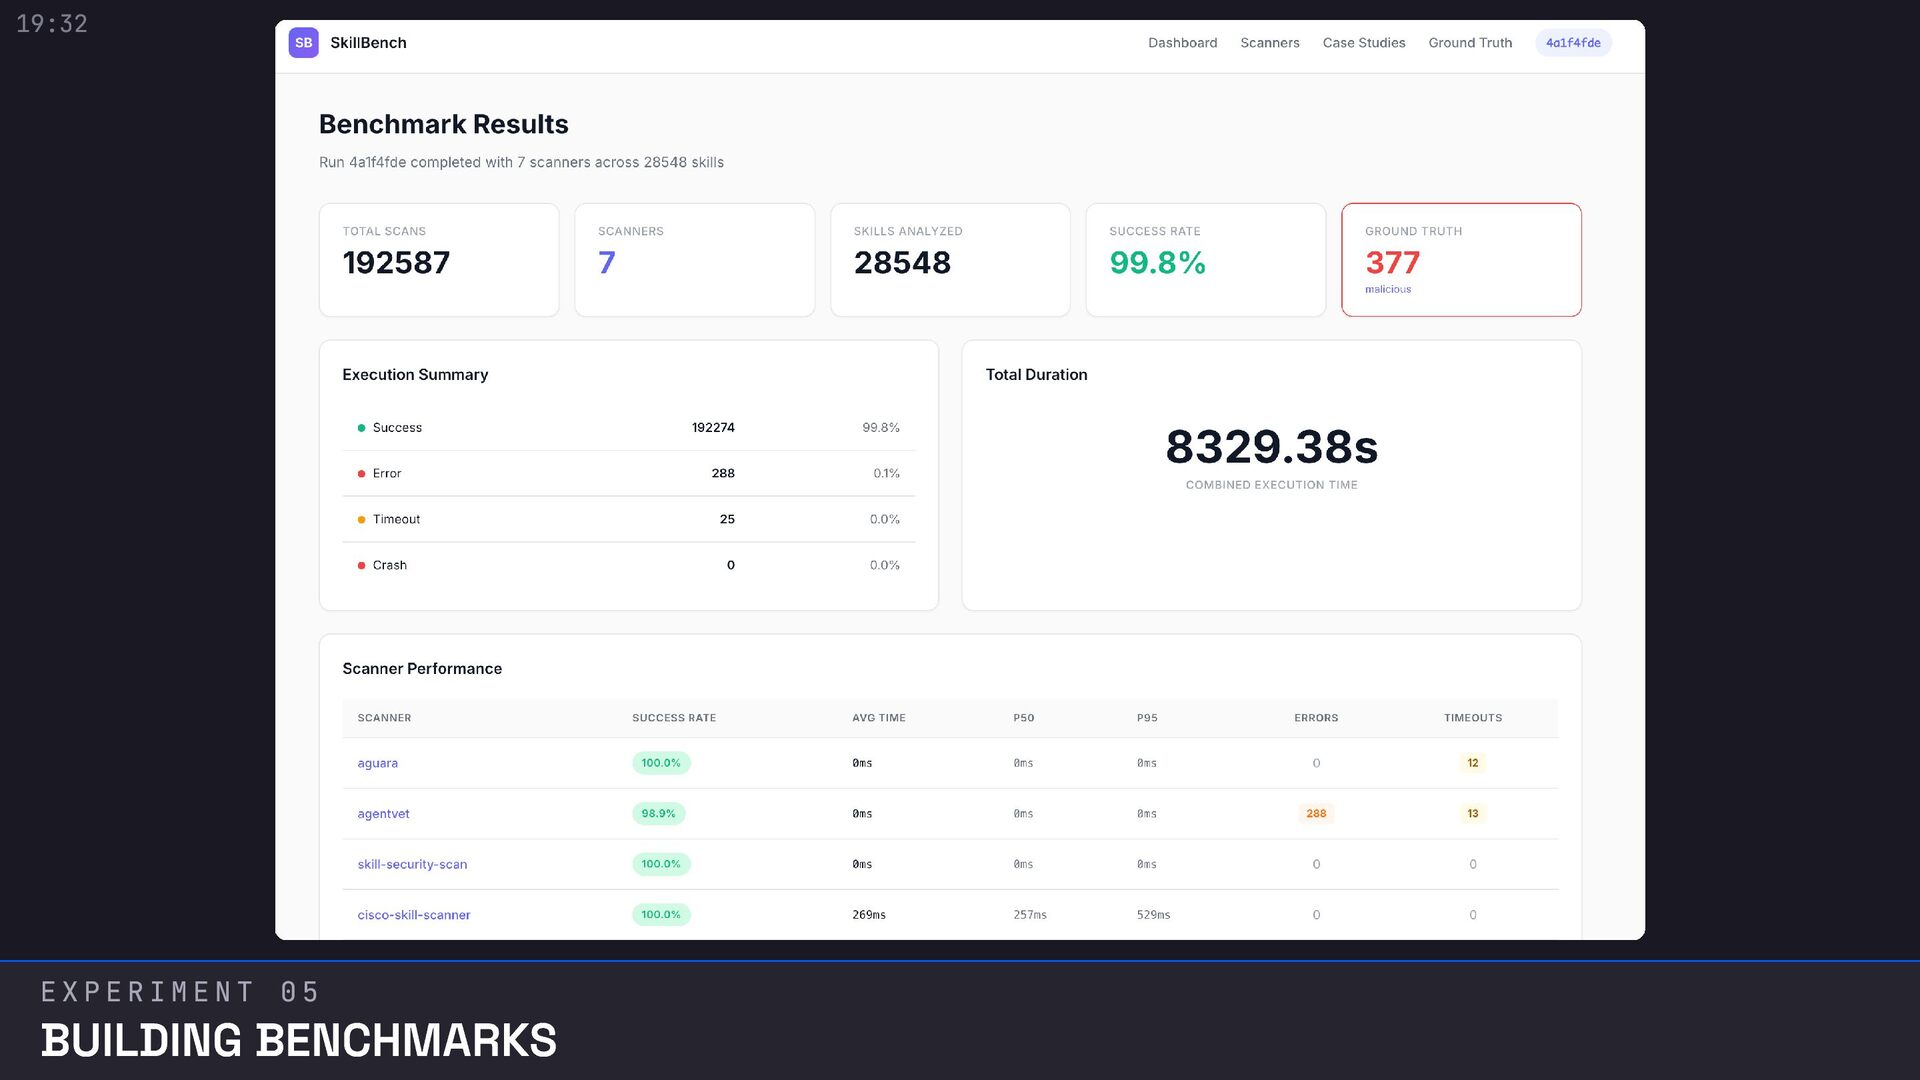Click the 4a1f4fde run ID badge

pyautogui.click(x=1572, y=43)
